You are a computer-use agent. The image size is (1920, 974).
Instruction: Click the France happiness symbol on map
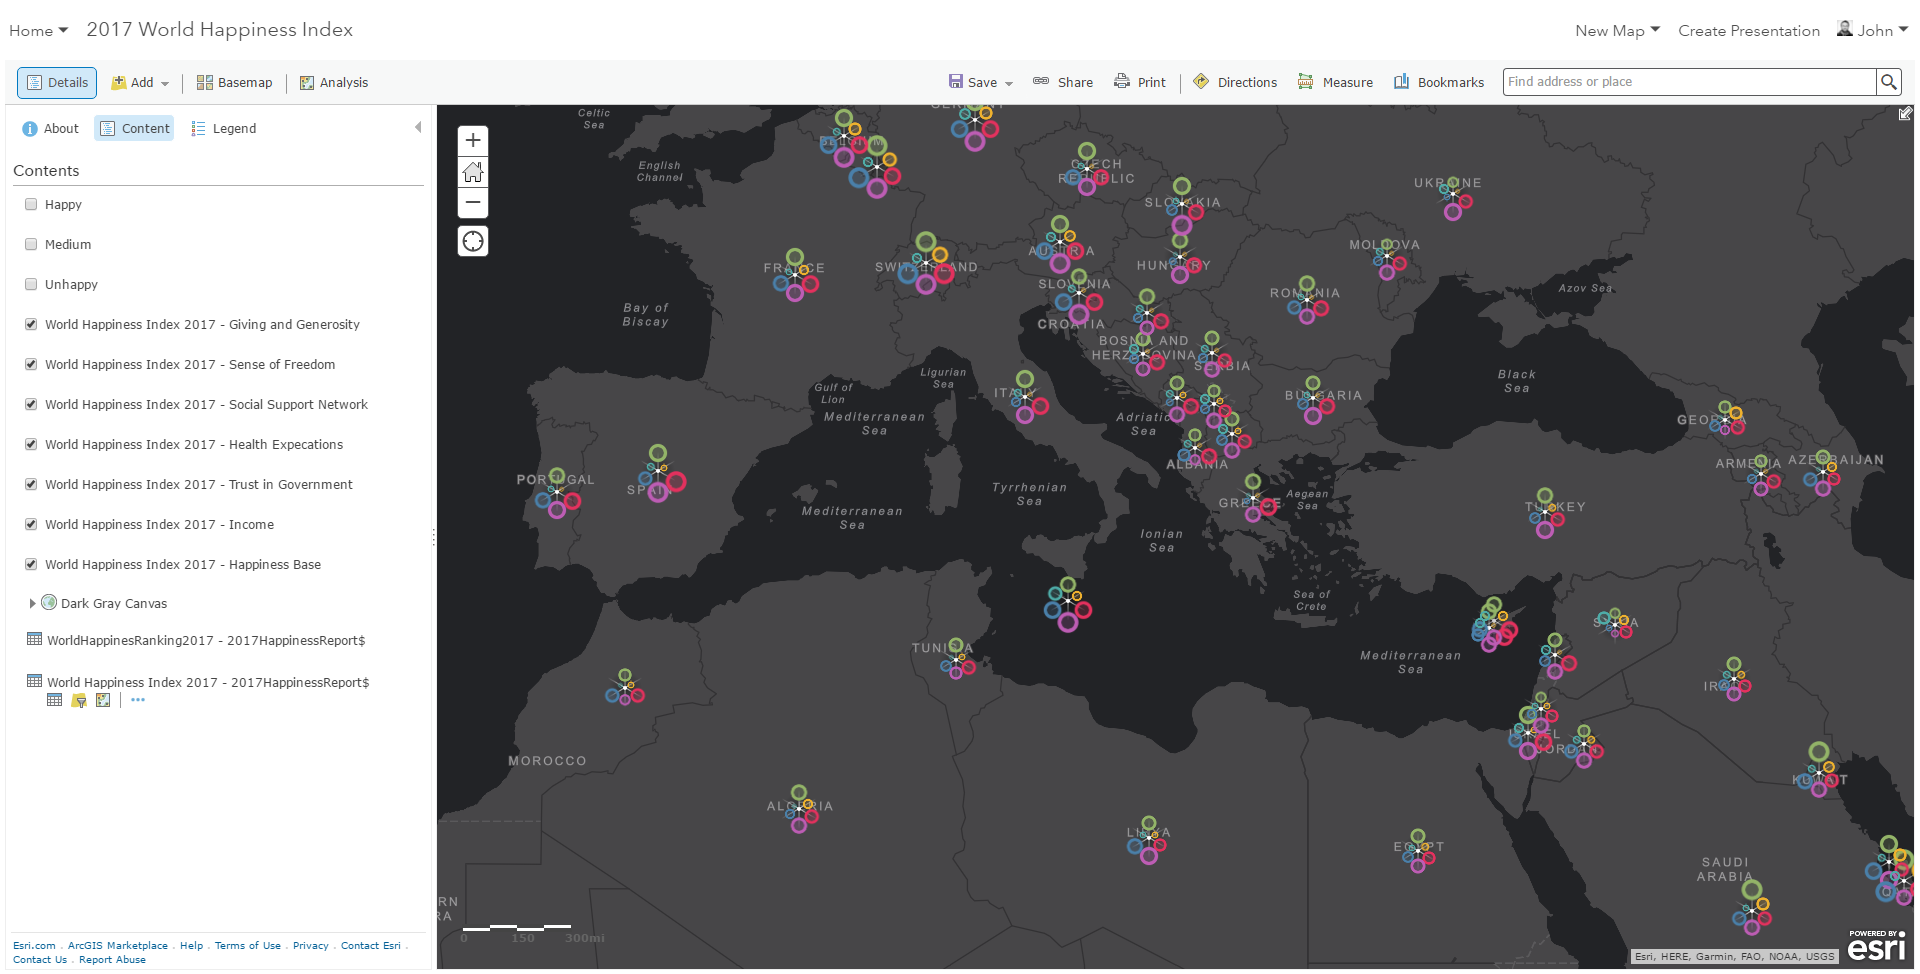pos(796,275)
